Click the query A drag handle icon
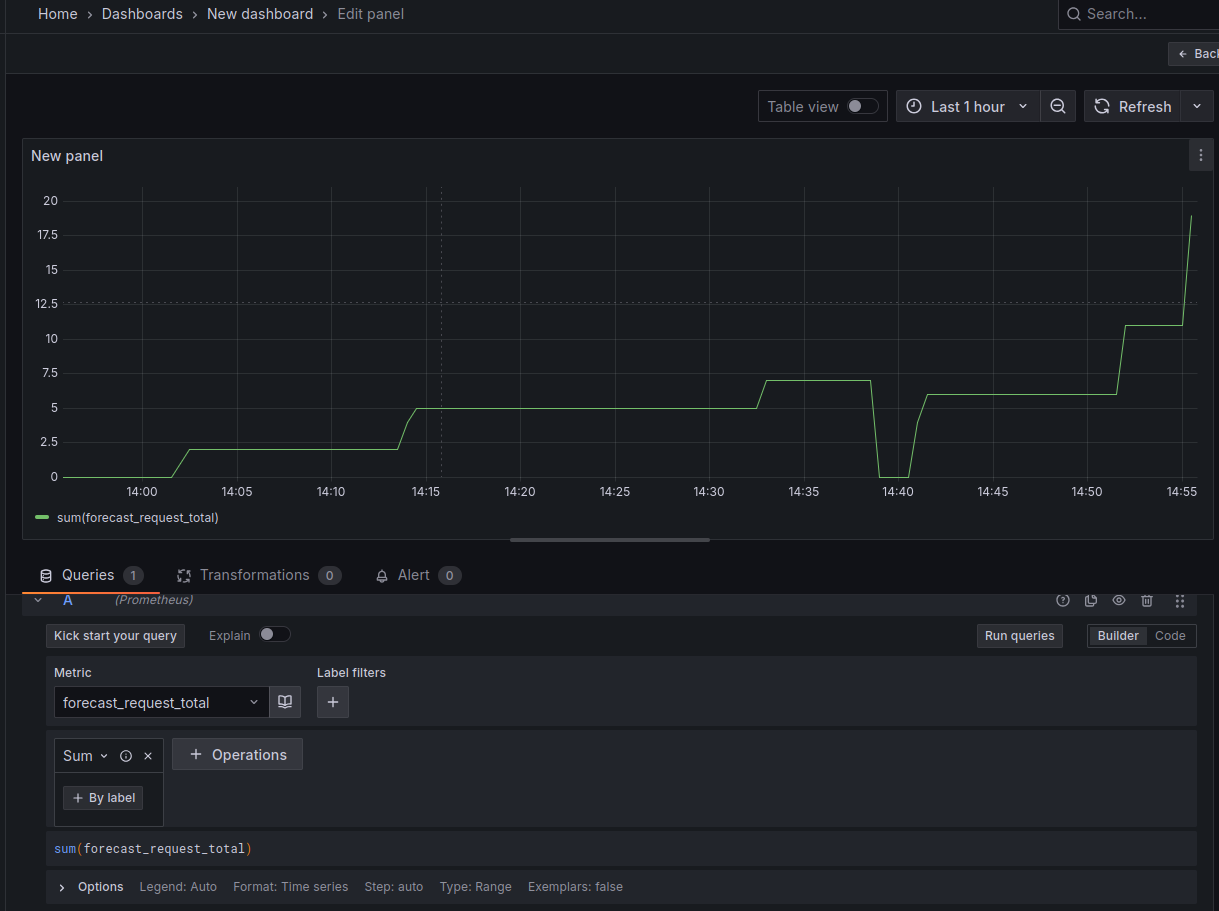 coord(1180,600)
